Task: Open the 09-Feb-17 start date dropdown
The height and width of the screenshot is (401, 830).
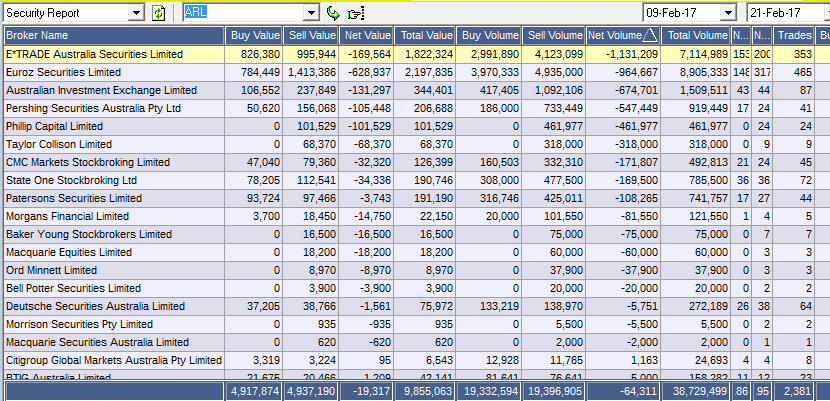Action: pos(729,13)
